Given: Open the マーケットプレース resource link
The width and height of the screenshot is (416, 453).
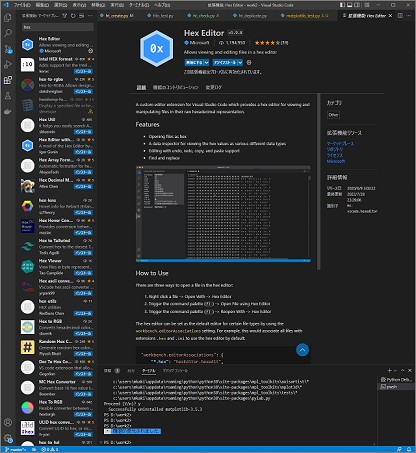Looking at the screenshot, I should [x=340, y=143].
